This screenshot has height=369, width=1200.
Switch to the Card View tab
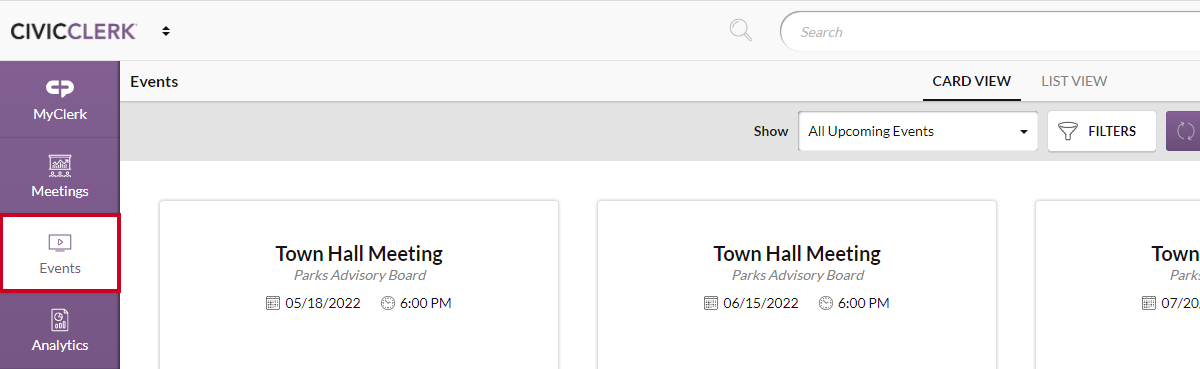(972, 81)
